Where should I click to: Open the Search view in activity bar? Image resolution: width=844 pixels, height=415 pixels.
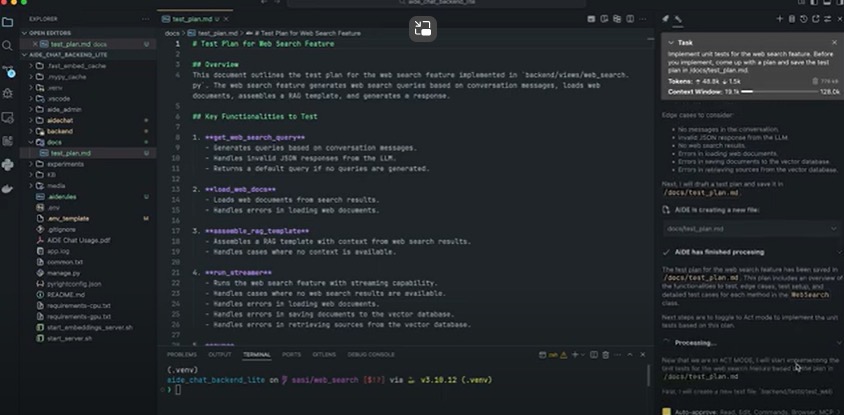point(8,45)
